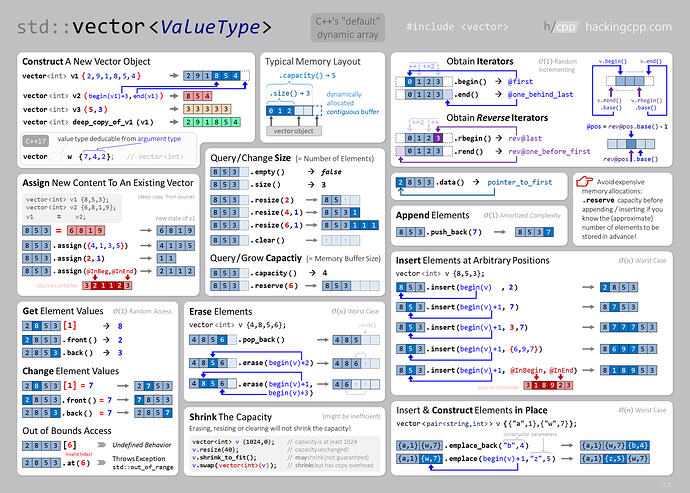The image size is (690, 493).
Task: Click the bold ".reserve" word in the tip
Action: click(598, 200)
